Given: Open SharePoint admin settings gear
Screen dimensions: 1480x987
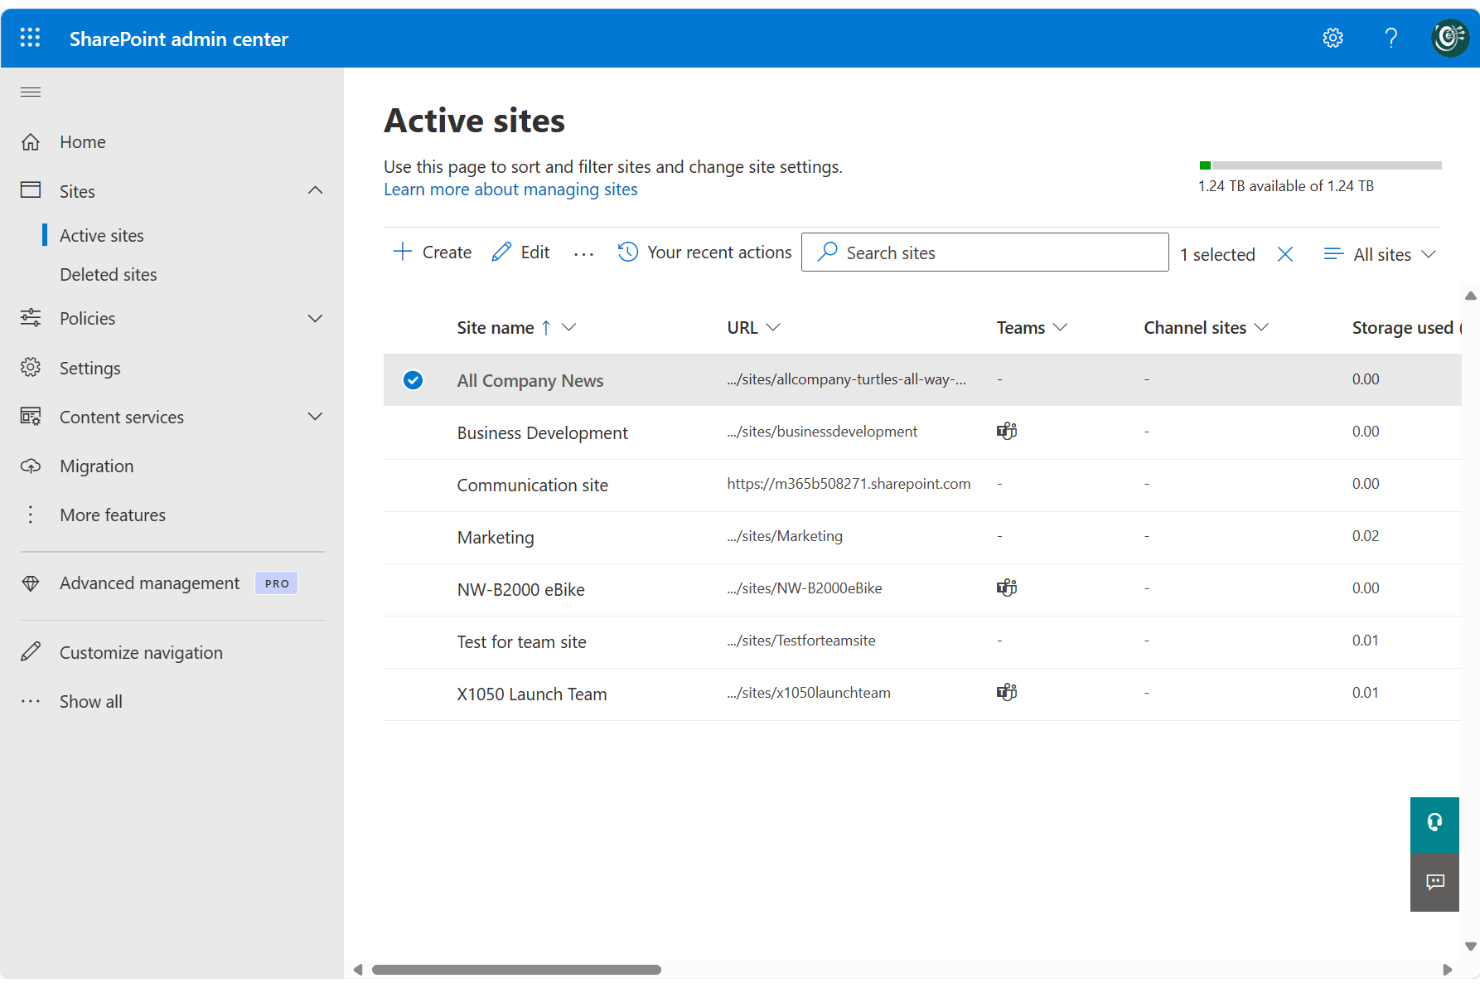Looking at the screenshot, I should point(1333,37).
